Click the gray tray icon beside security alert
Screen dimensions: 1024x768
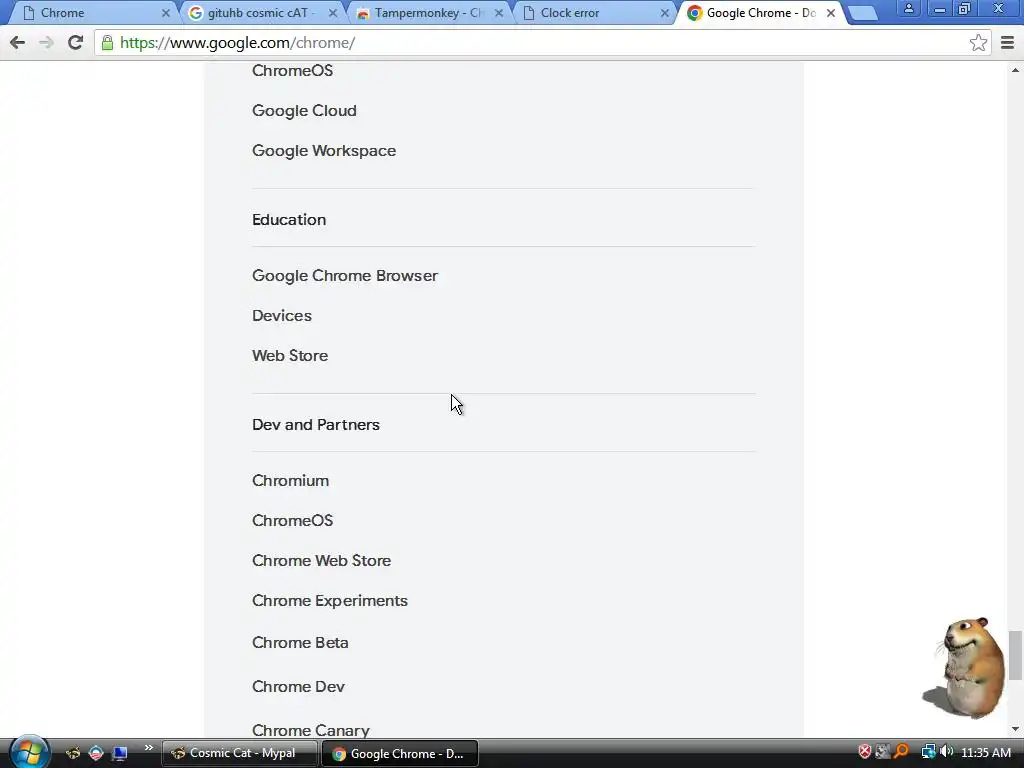point(882,752)
